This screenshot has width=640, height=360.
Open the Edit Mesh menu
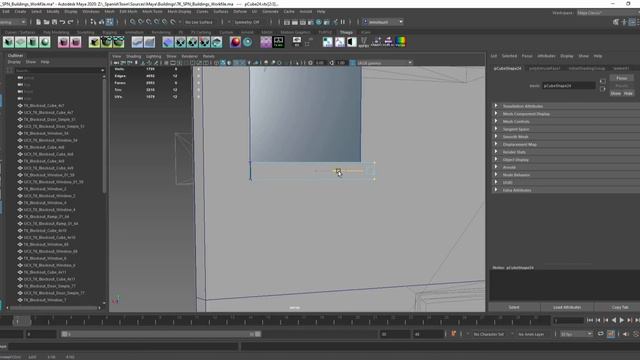pos(128,11)
